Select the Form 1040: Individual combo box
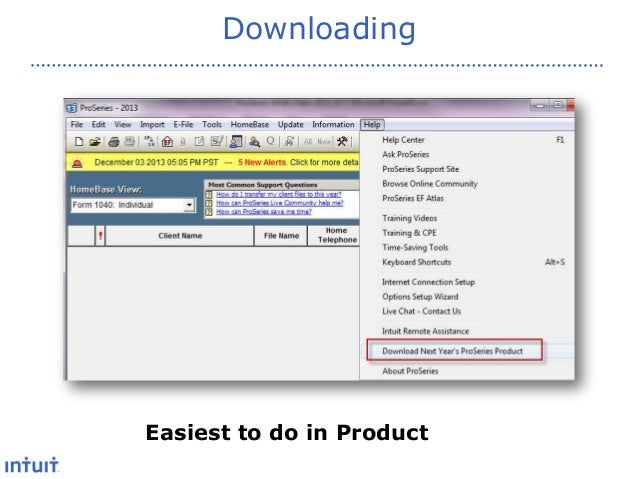This screenshot has width=638, height=479. click(x=133, y=205)
